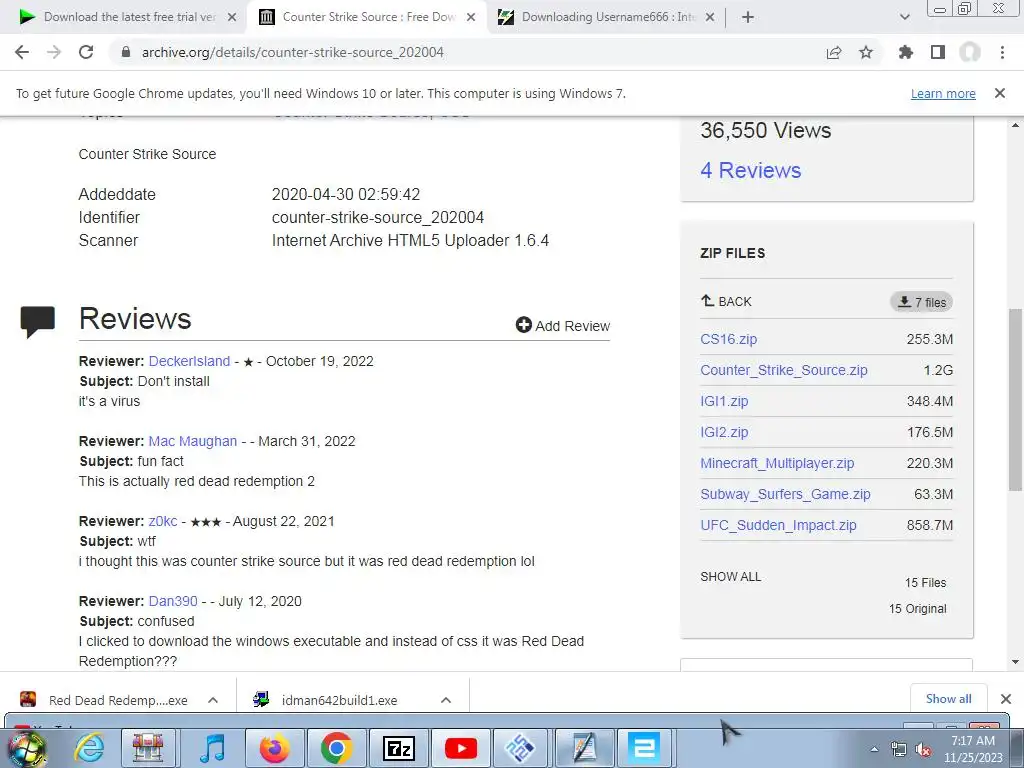This screenshot has height=768, width=1024.
Task: Switch to the Counter Strike Source tab
Action: click(368, 18)
